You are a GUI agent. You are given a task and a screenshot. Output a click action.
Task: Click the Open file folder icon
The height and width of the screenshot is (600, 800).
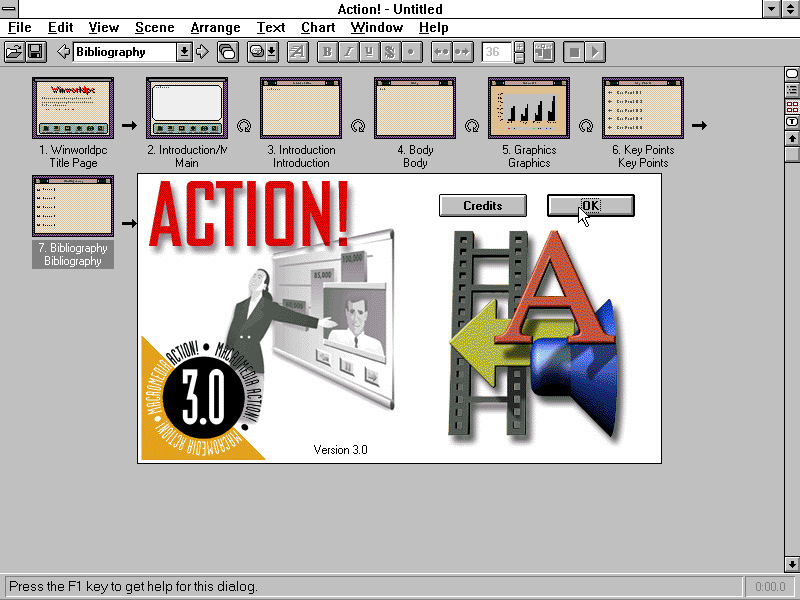click(x=14, y=52)
